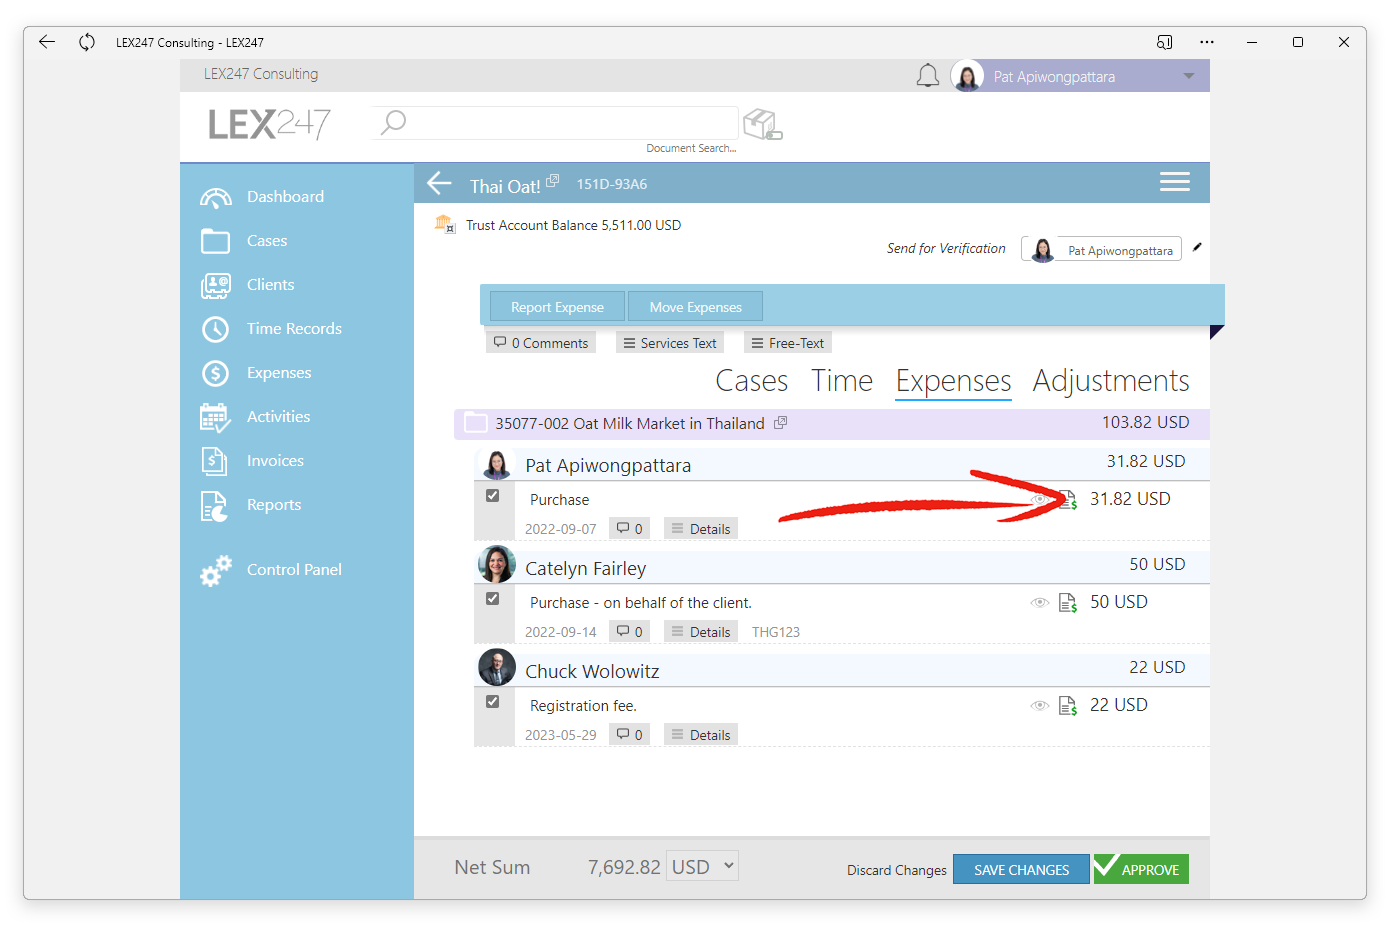This screenshot has width=1390, height=925.
Task: Click the document search magnifier icon
Action: click(x=394, y=122)
